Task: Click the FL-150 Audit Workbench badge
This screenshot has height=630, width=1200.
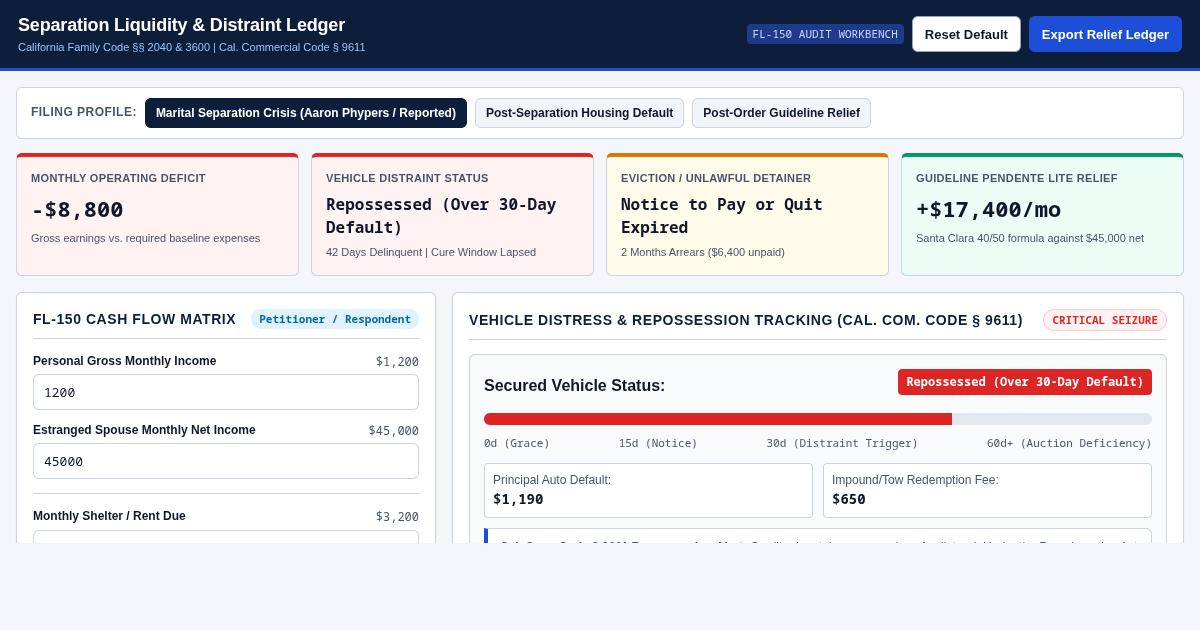Action: (825, 34)
